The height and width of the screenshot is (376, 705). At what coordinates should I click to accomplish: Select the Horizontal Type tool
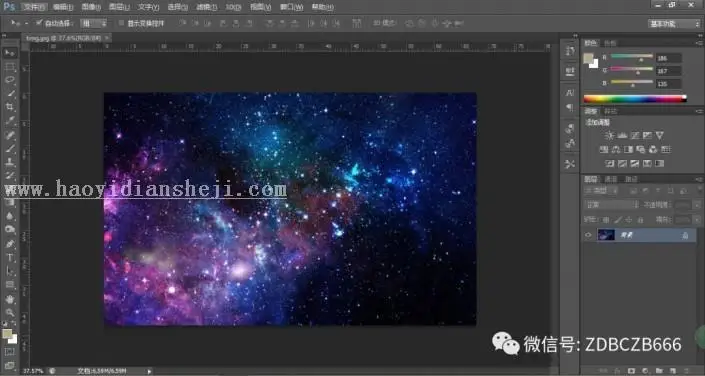coord(10,258)
